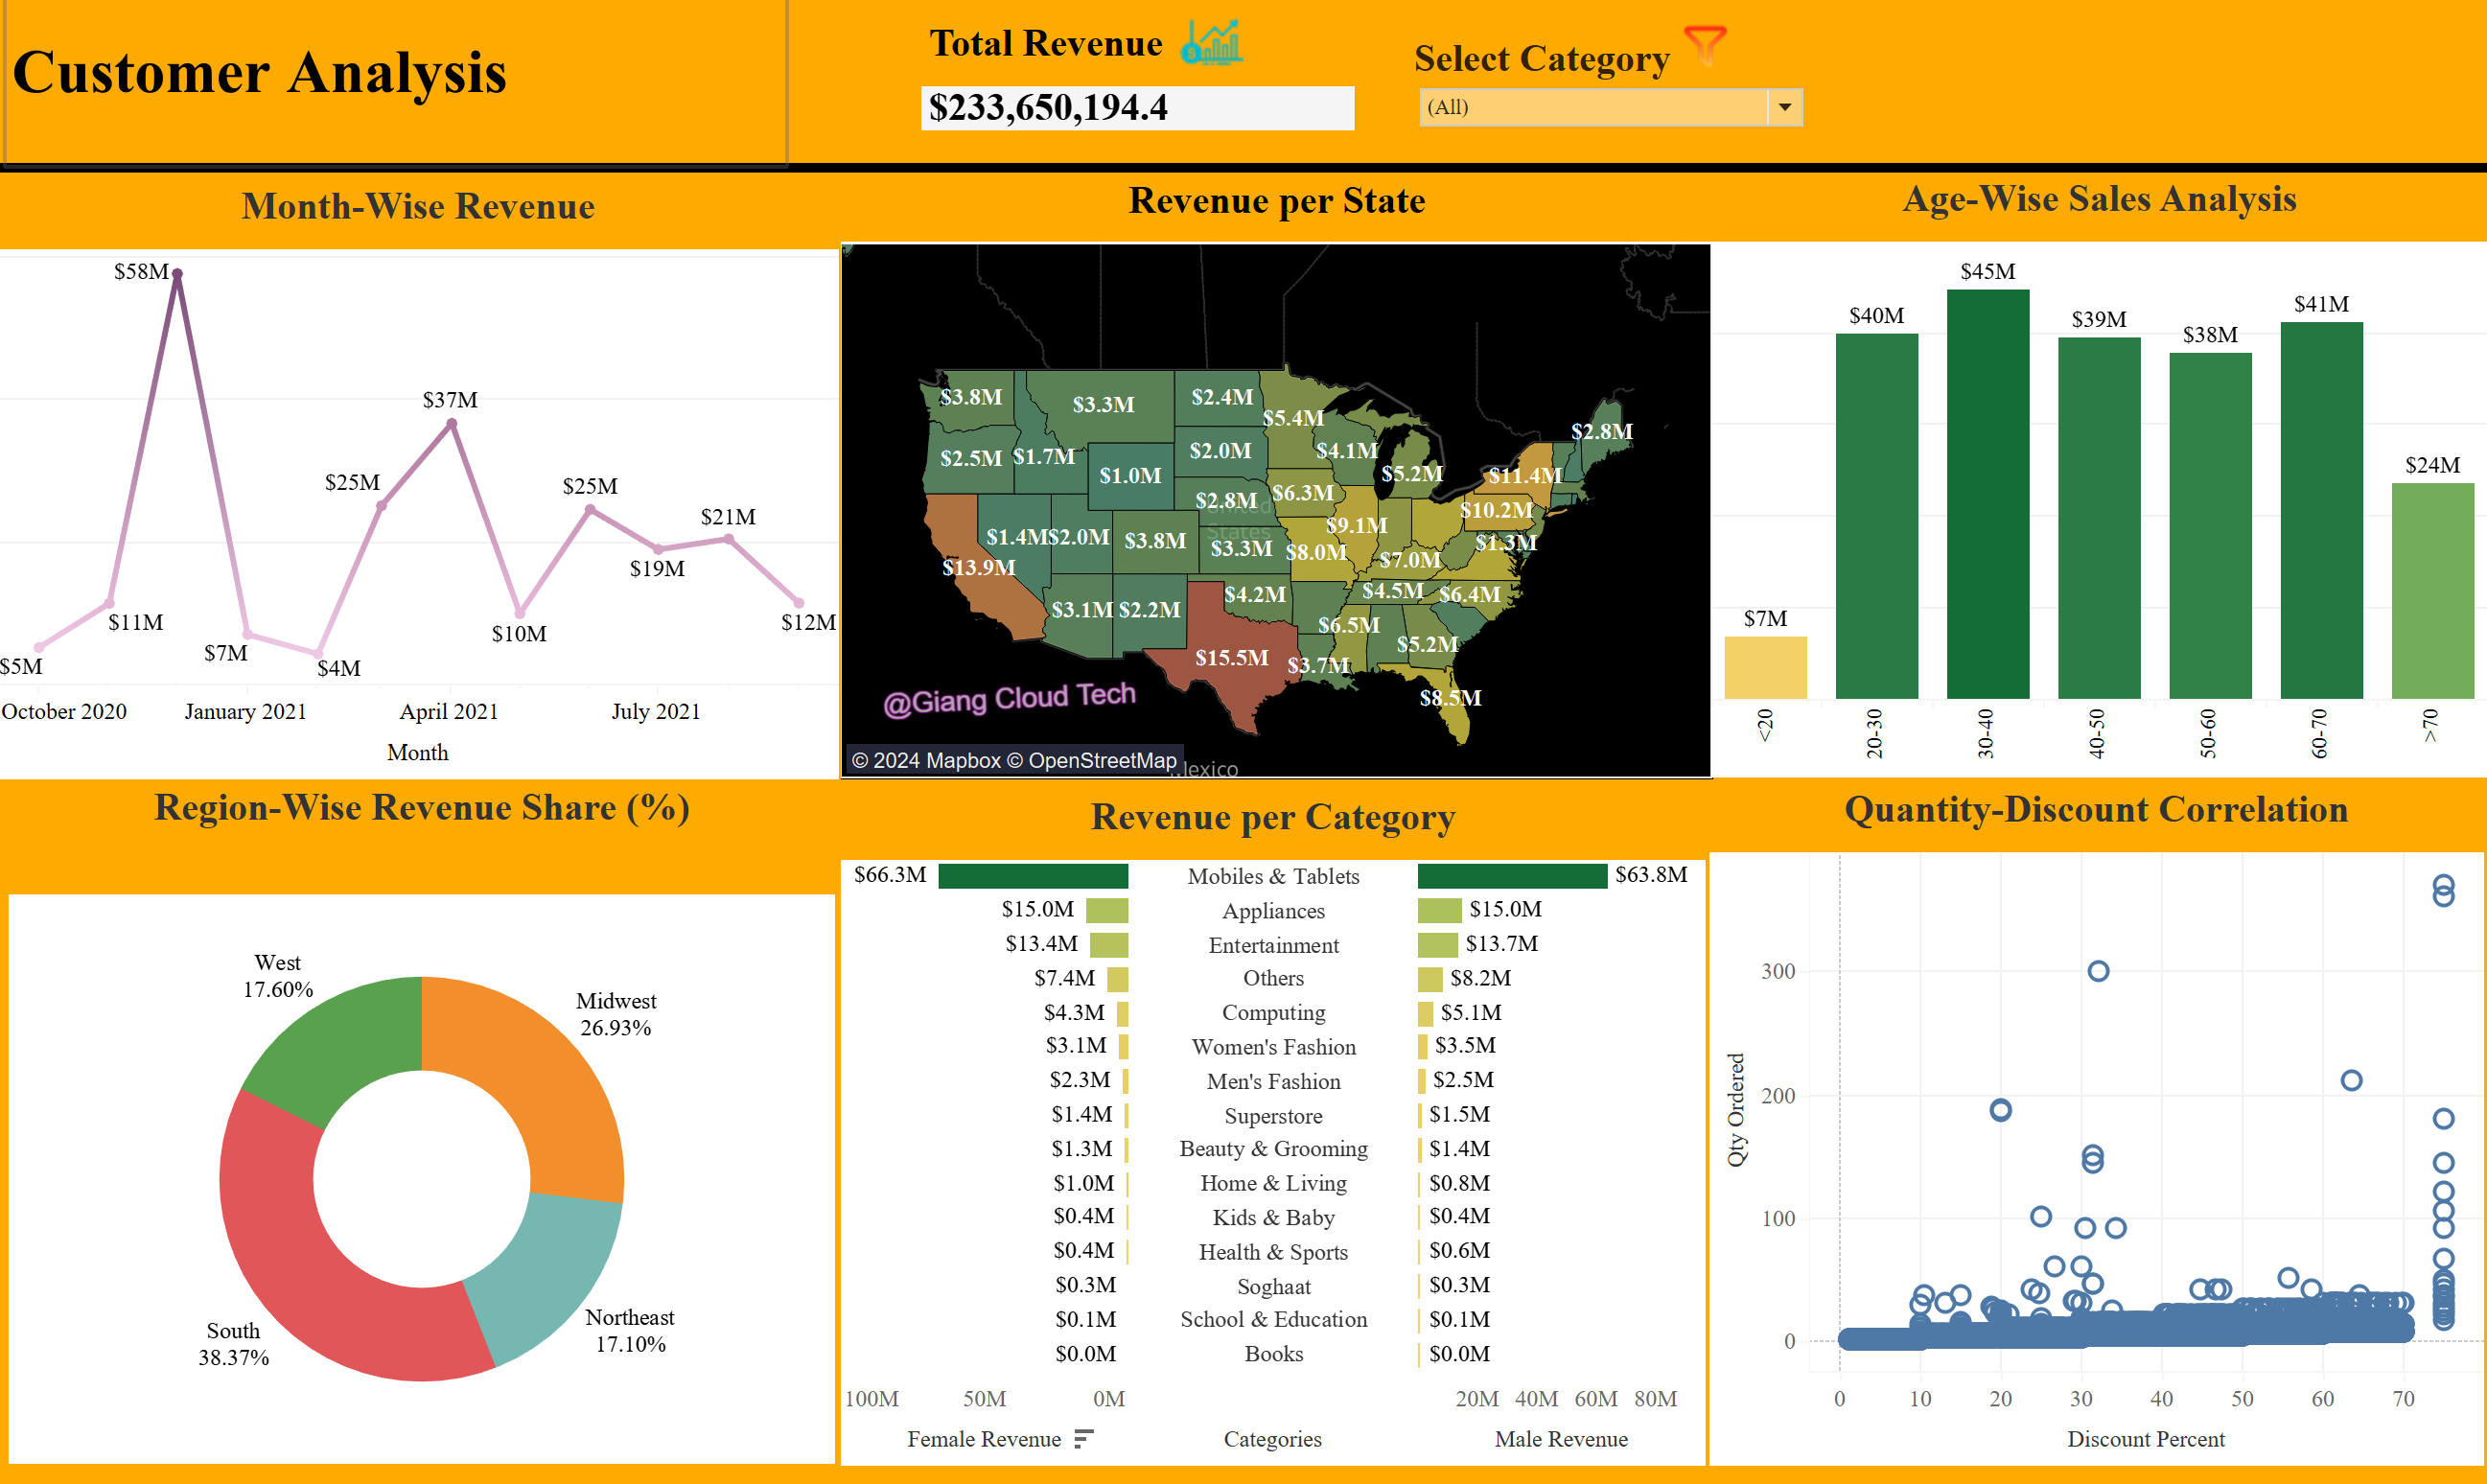Screen dimensions: 2487x1484
Task: Click the Home & Living category label
Action: click(x=1273, y=1183)
